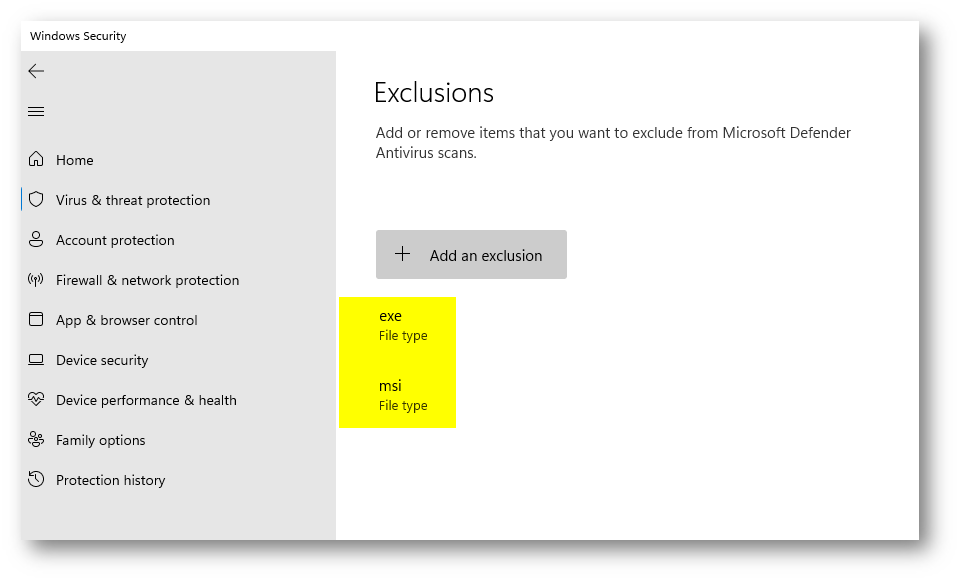Image resolution: width=961 pixels, height=582 pixels.
Task: Click Add an exclusion button
Action: 471,255
